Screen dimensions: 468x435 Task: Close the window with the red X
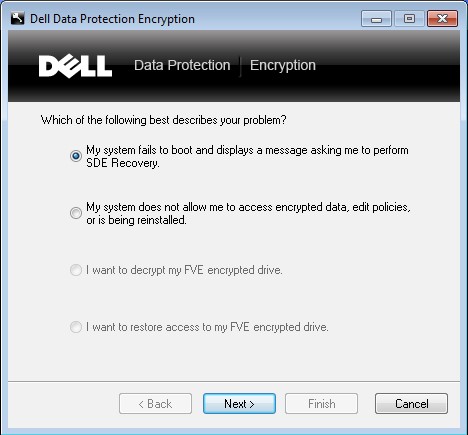[442, 19]
